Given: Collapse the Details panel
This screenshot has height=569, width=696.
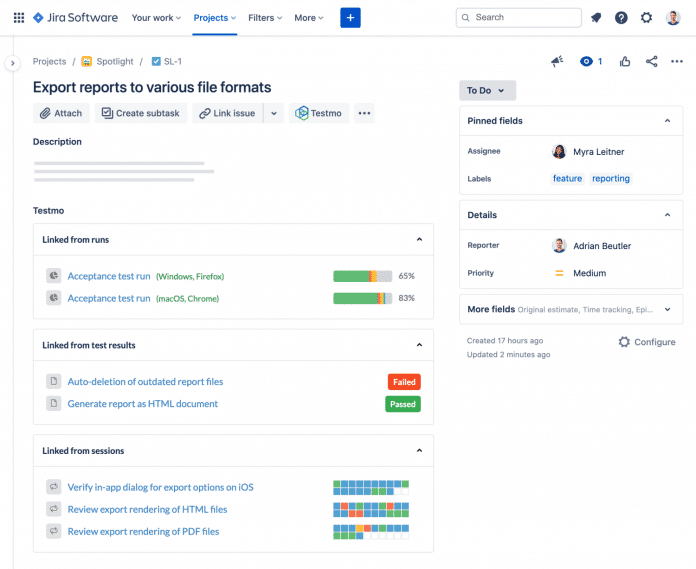Looking at the screenshot, I should pos(667,215).
